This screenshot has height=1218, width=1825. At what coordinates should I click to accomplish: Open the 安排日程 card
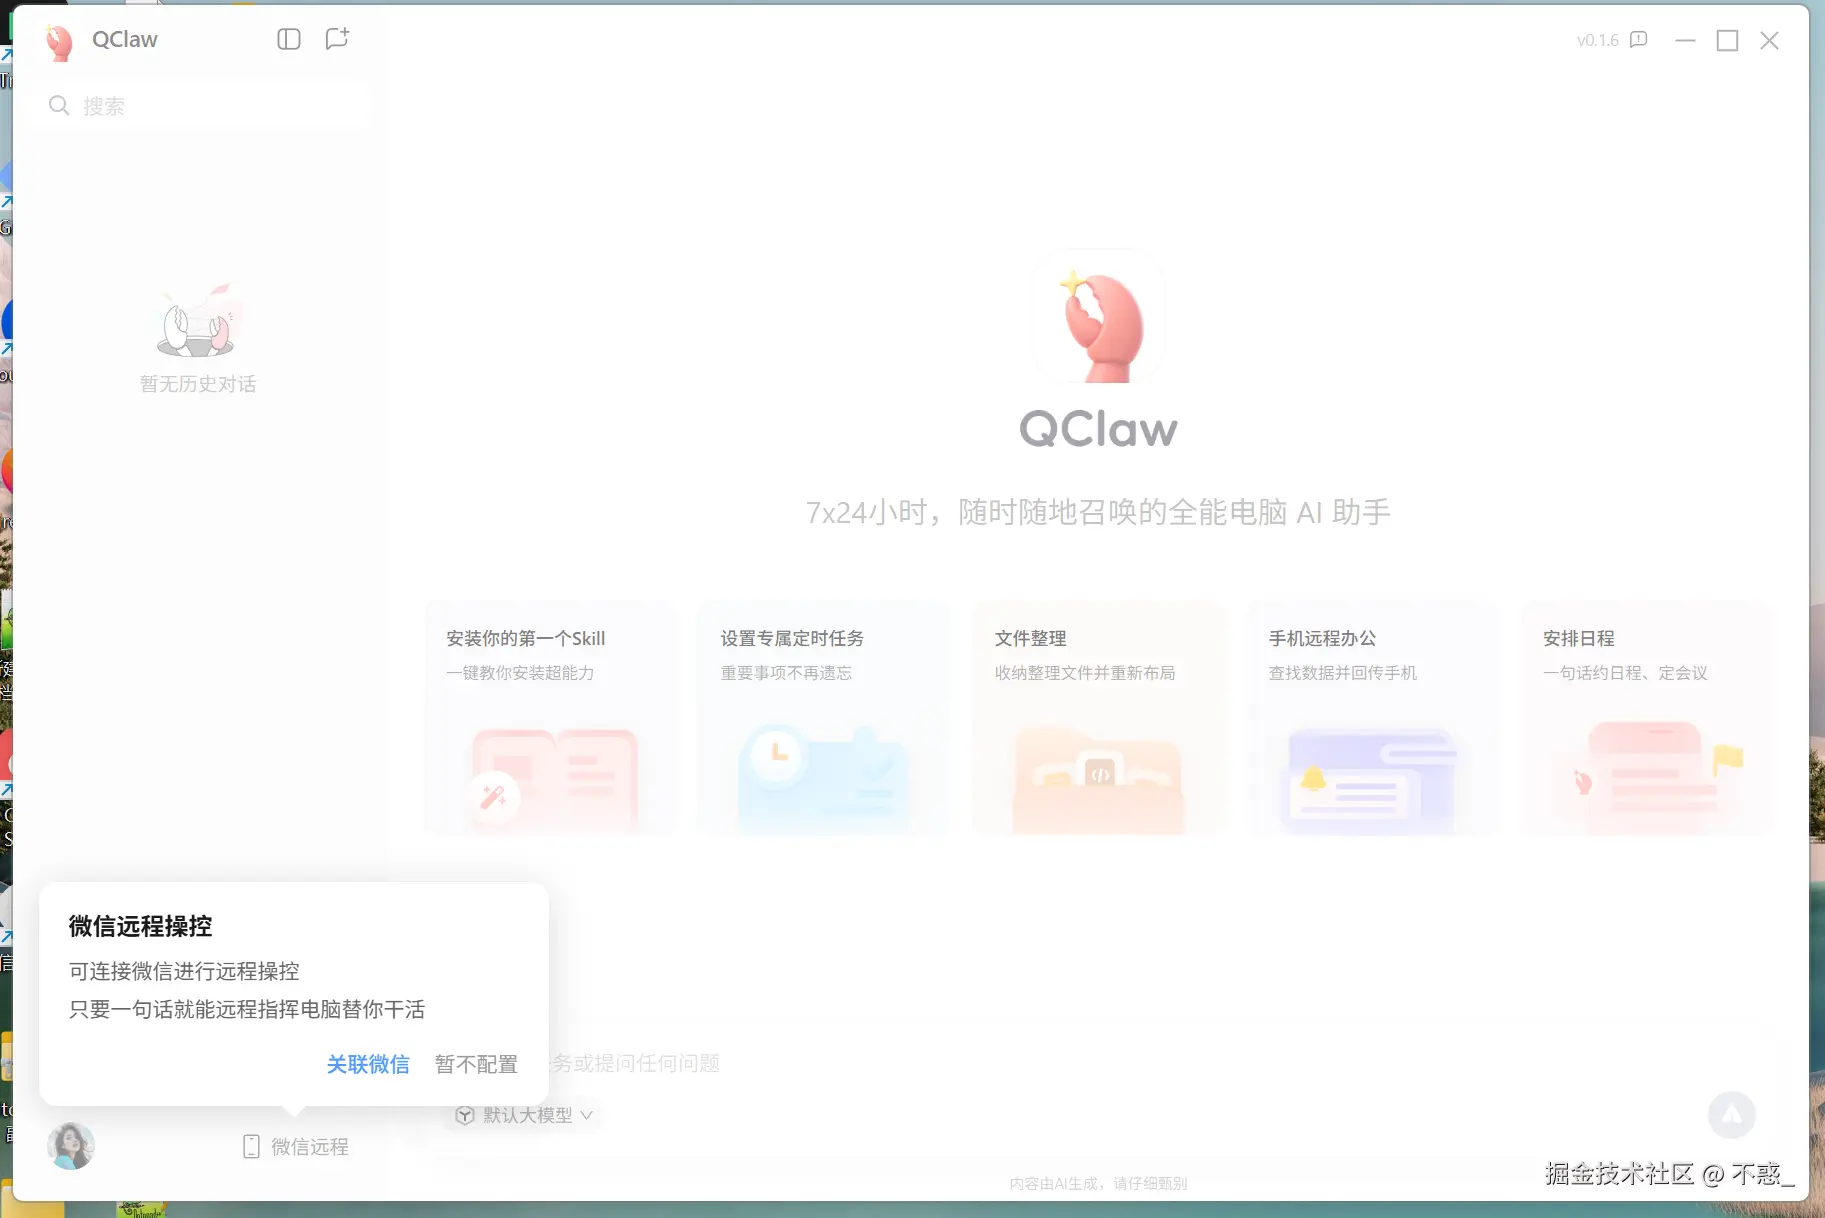pyautogui.click(x=1647, y=717)
